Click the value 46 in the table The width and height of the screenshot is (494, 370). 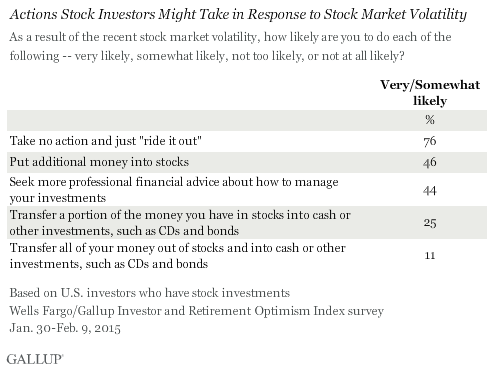point(430,162)
